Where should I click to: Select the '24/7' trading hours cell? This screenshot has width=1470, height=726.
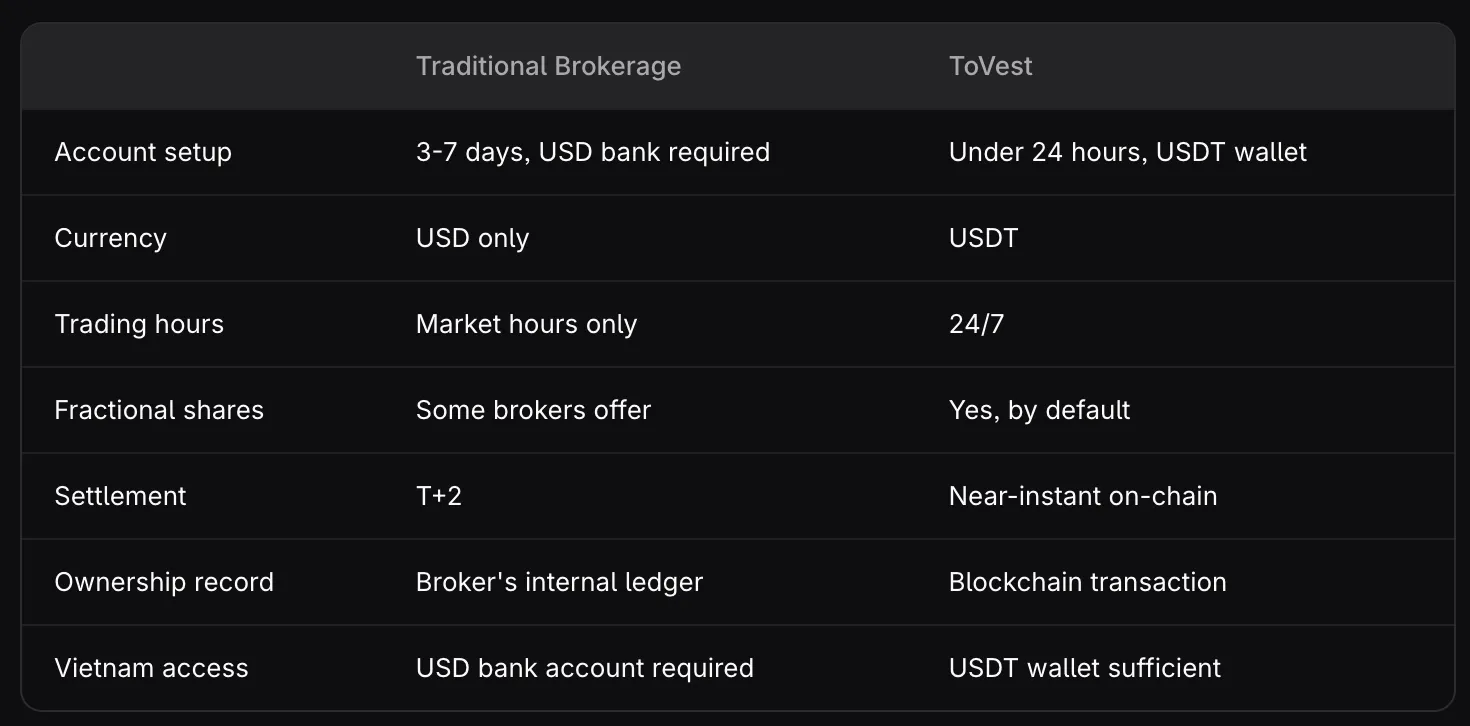(976, 325)
